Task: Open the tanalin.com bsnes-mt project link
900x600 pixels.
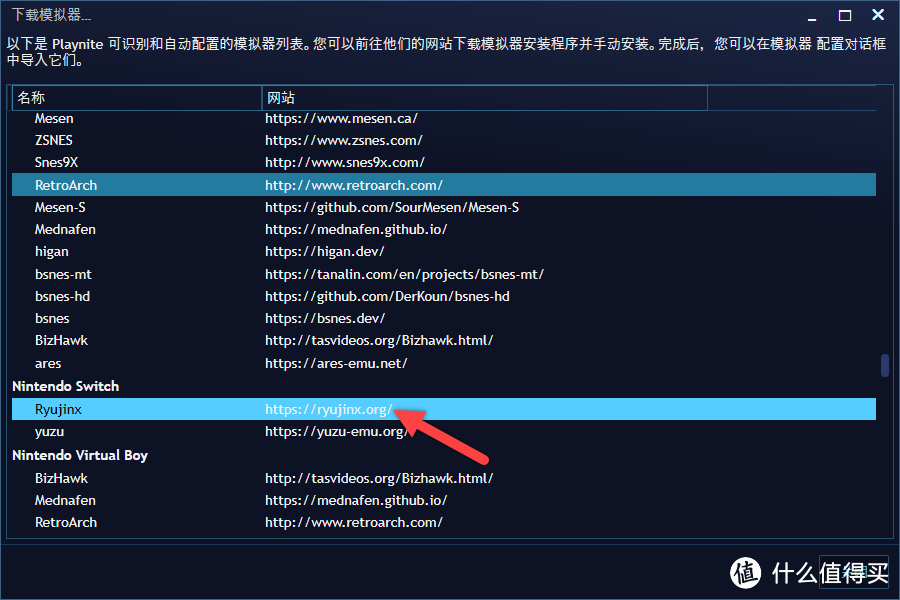Action: [x=404, y=274]
